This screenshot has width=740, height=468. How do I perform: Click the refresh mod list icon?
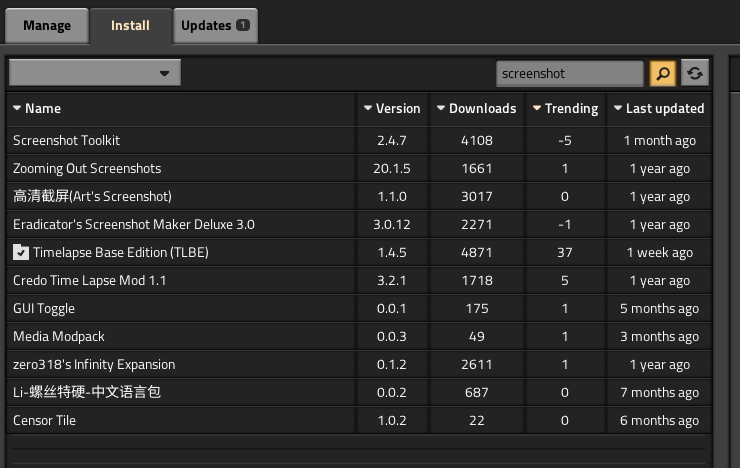[695, 74]
